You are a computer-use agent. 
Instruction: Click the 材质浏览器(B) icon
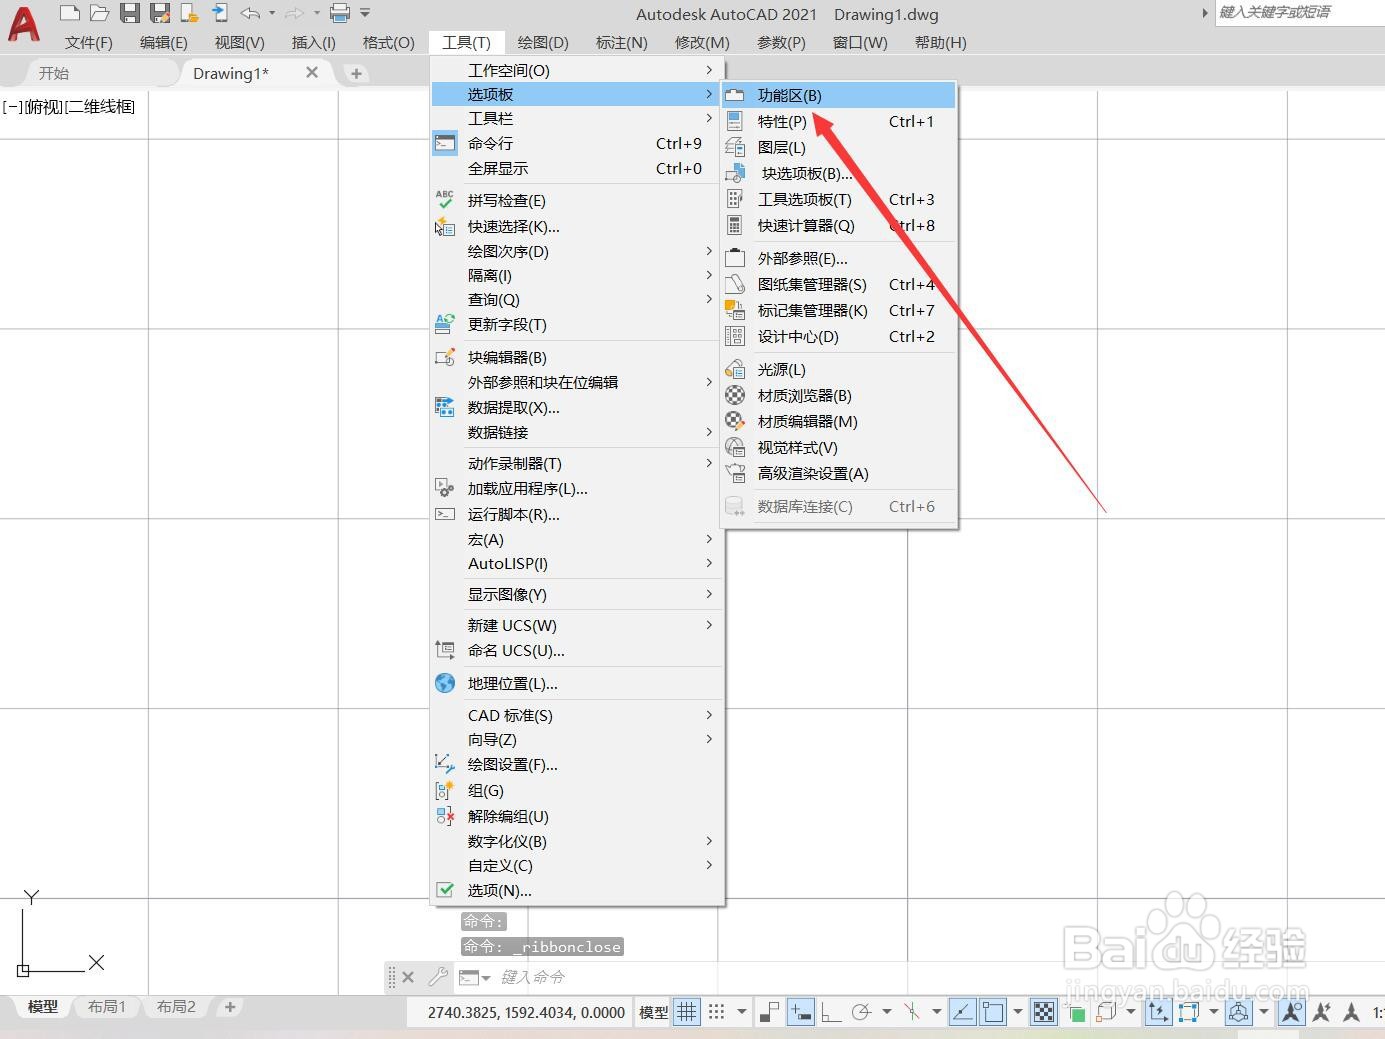tap(735, 395)
